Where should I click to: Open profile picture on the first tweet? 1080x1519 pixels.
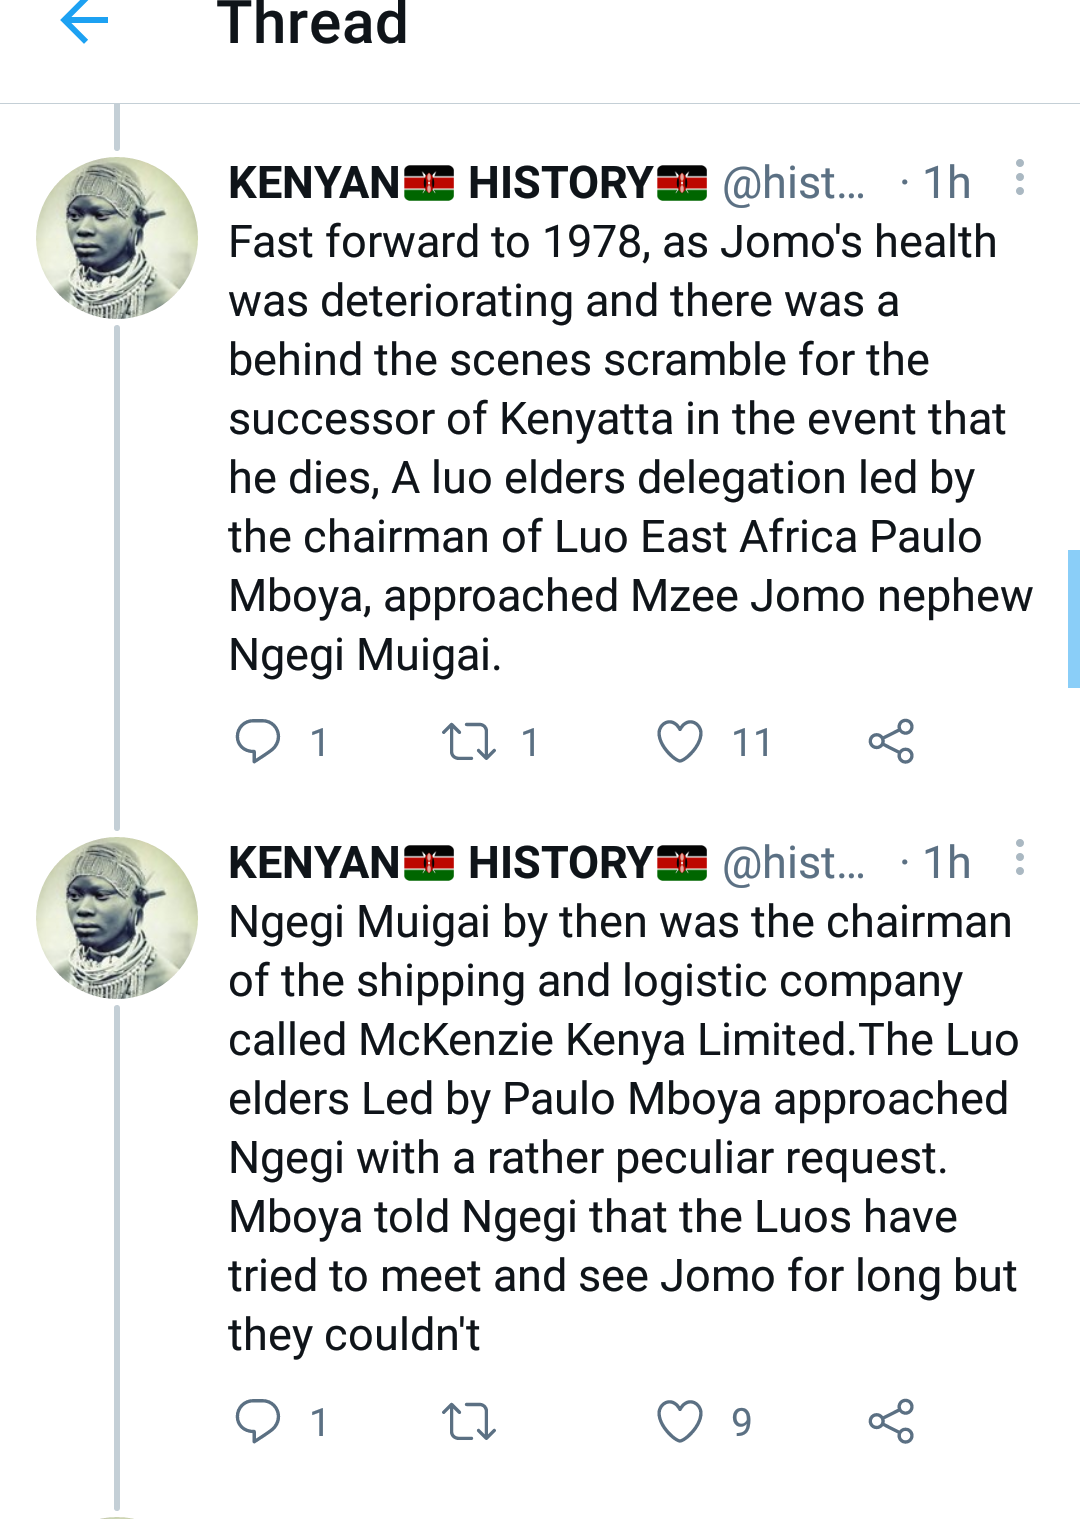click(117, 238)
